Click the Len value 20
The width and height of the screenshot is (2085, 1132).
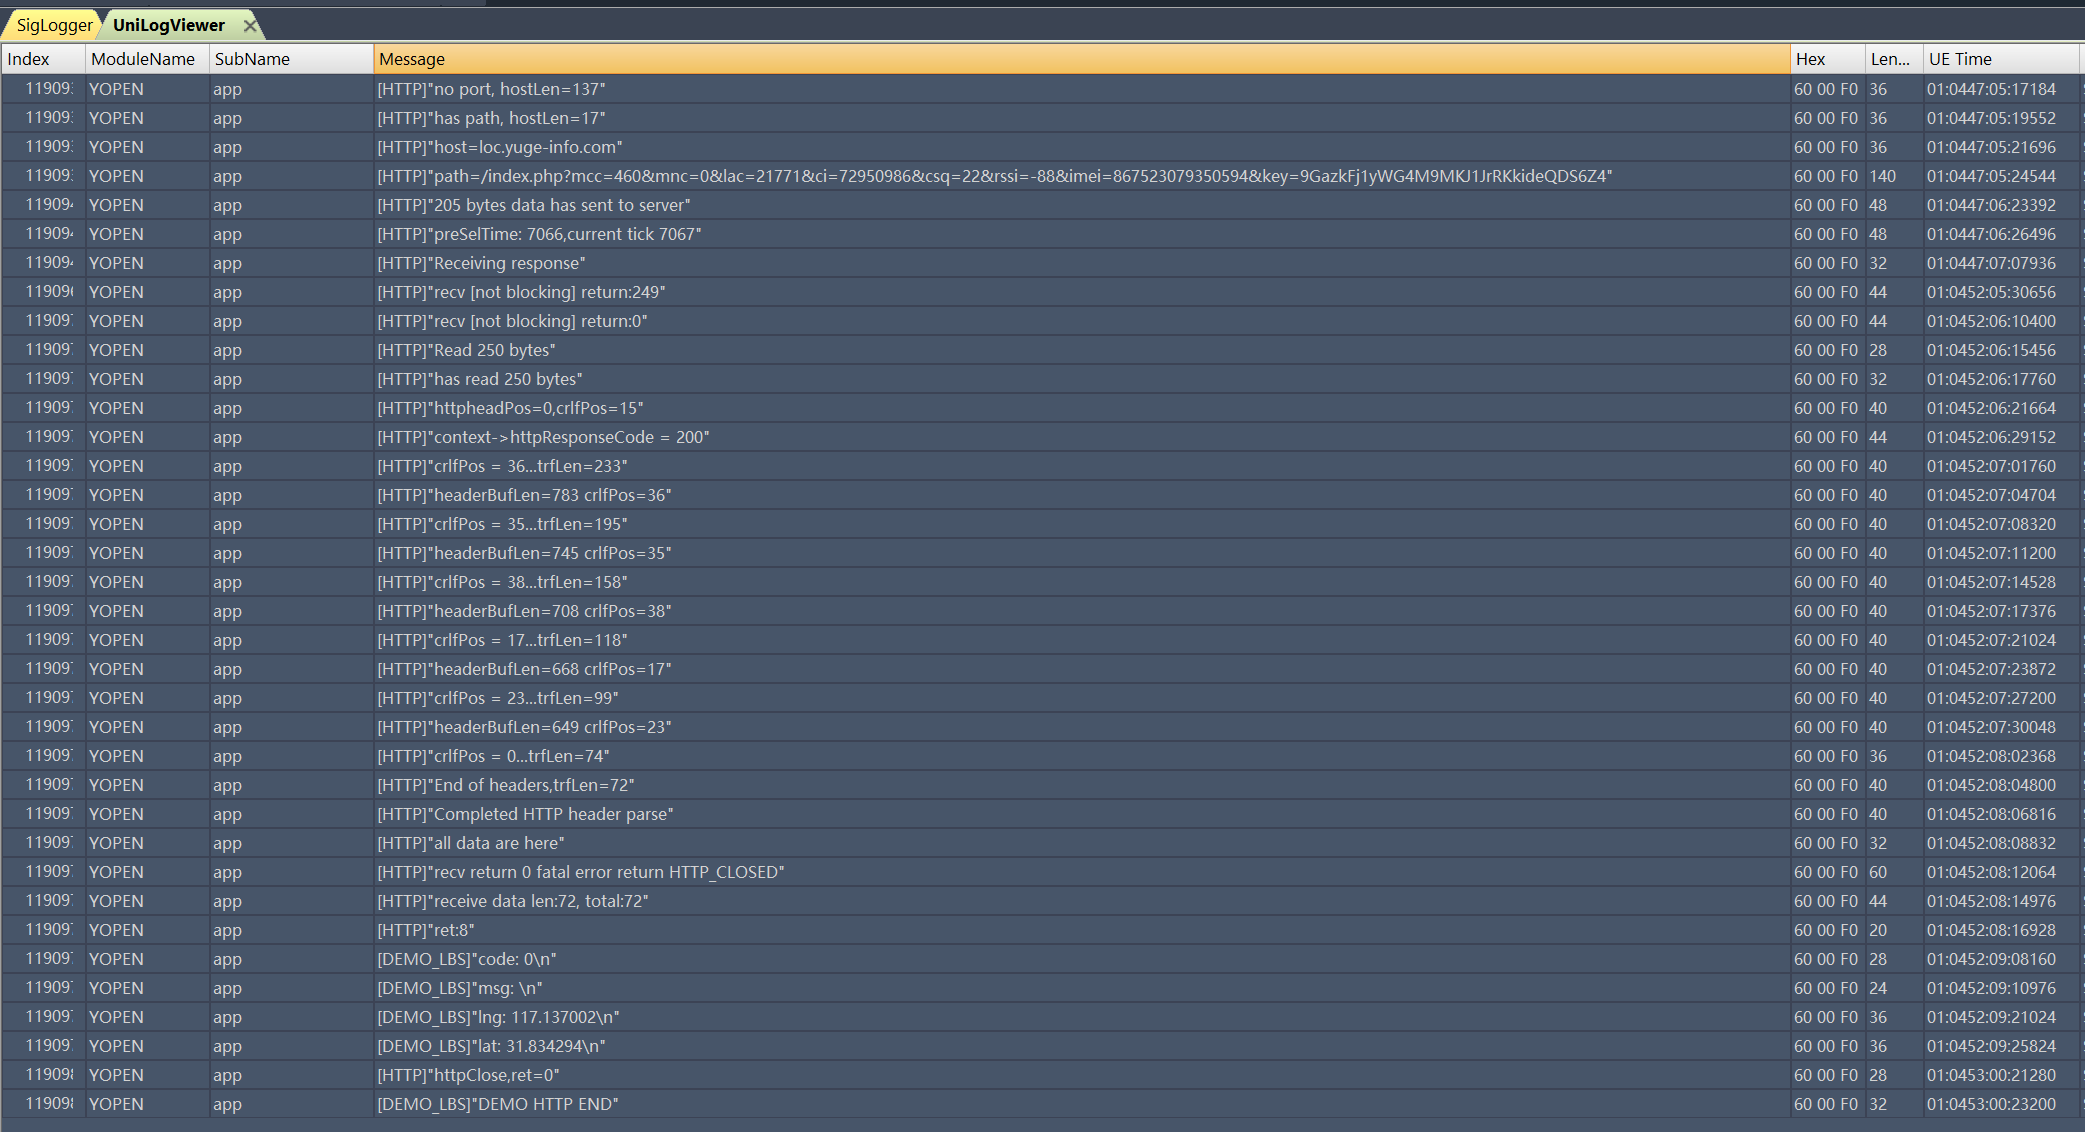tap(1878, 930)
